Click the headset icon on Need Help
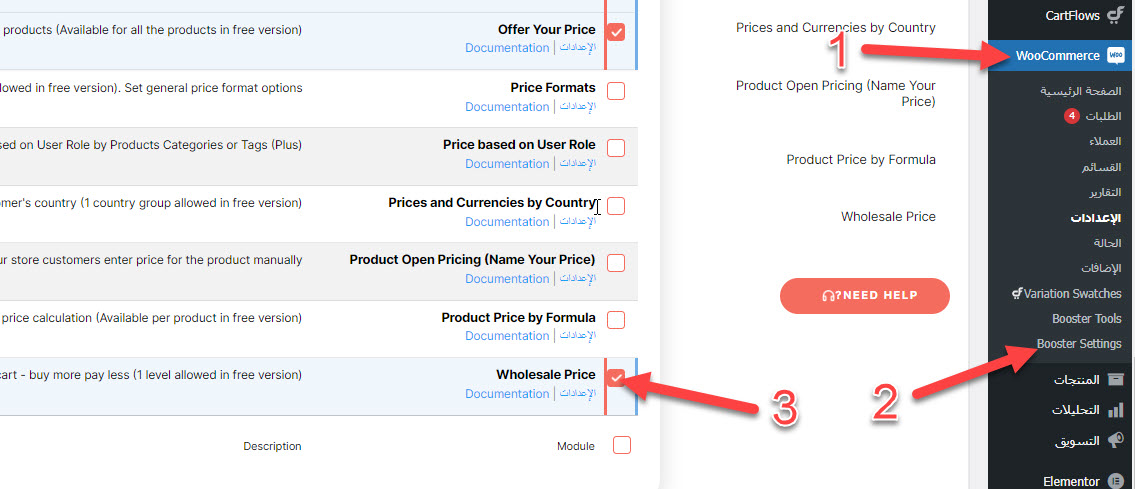 tap(828, 295)
